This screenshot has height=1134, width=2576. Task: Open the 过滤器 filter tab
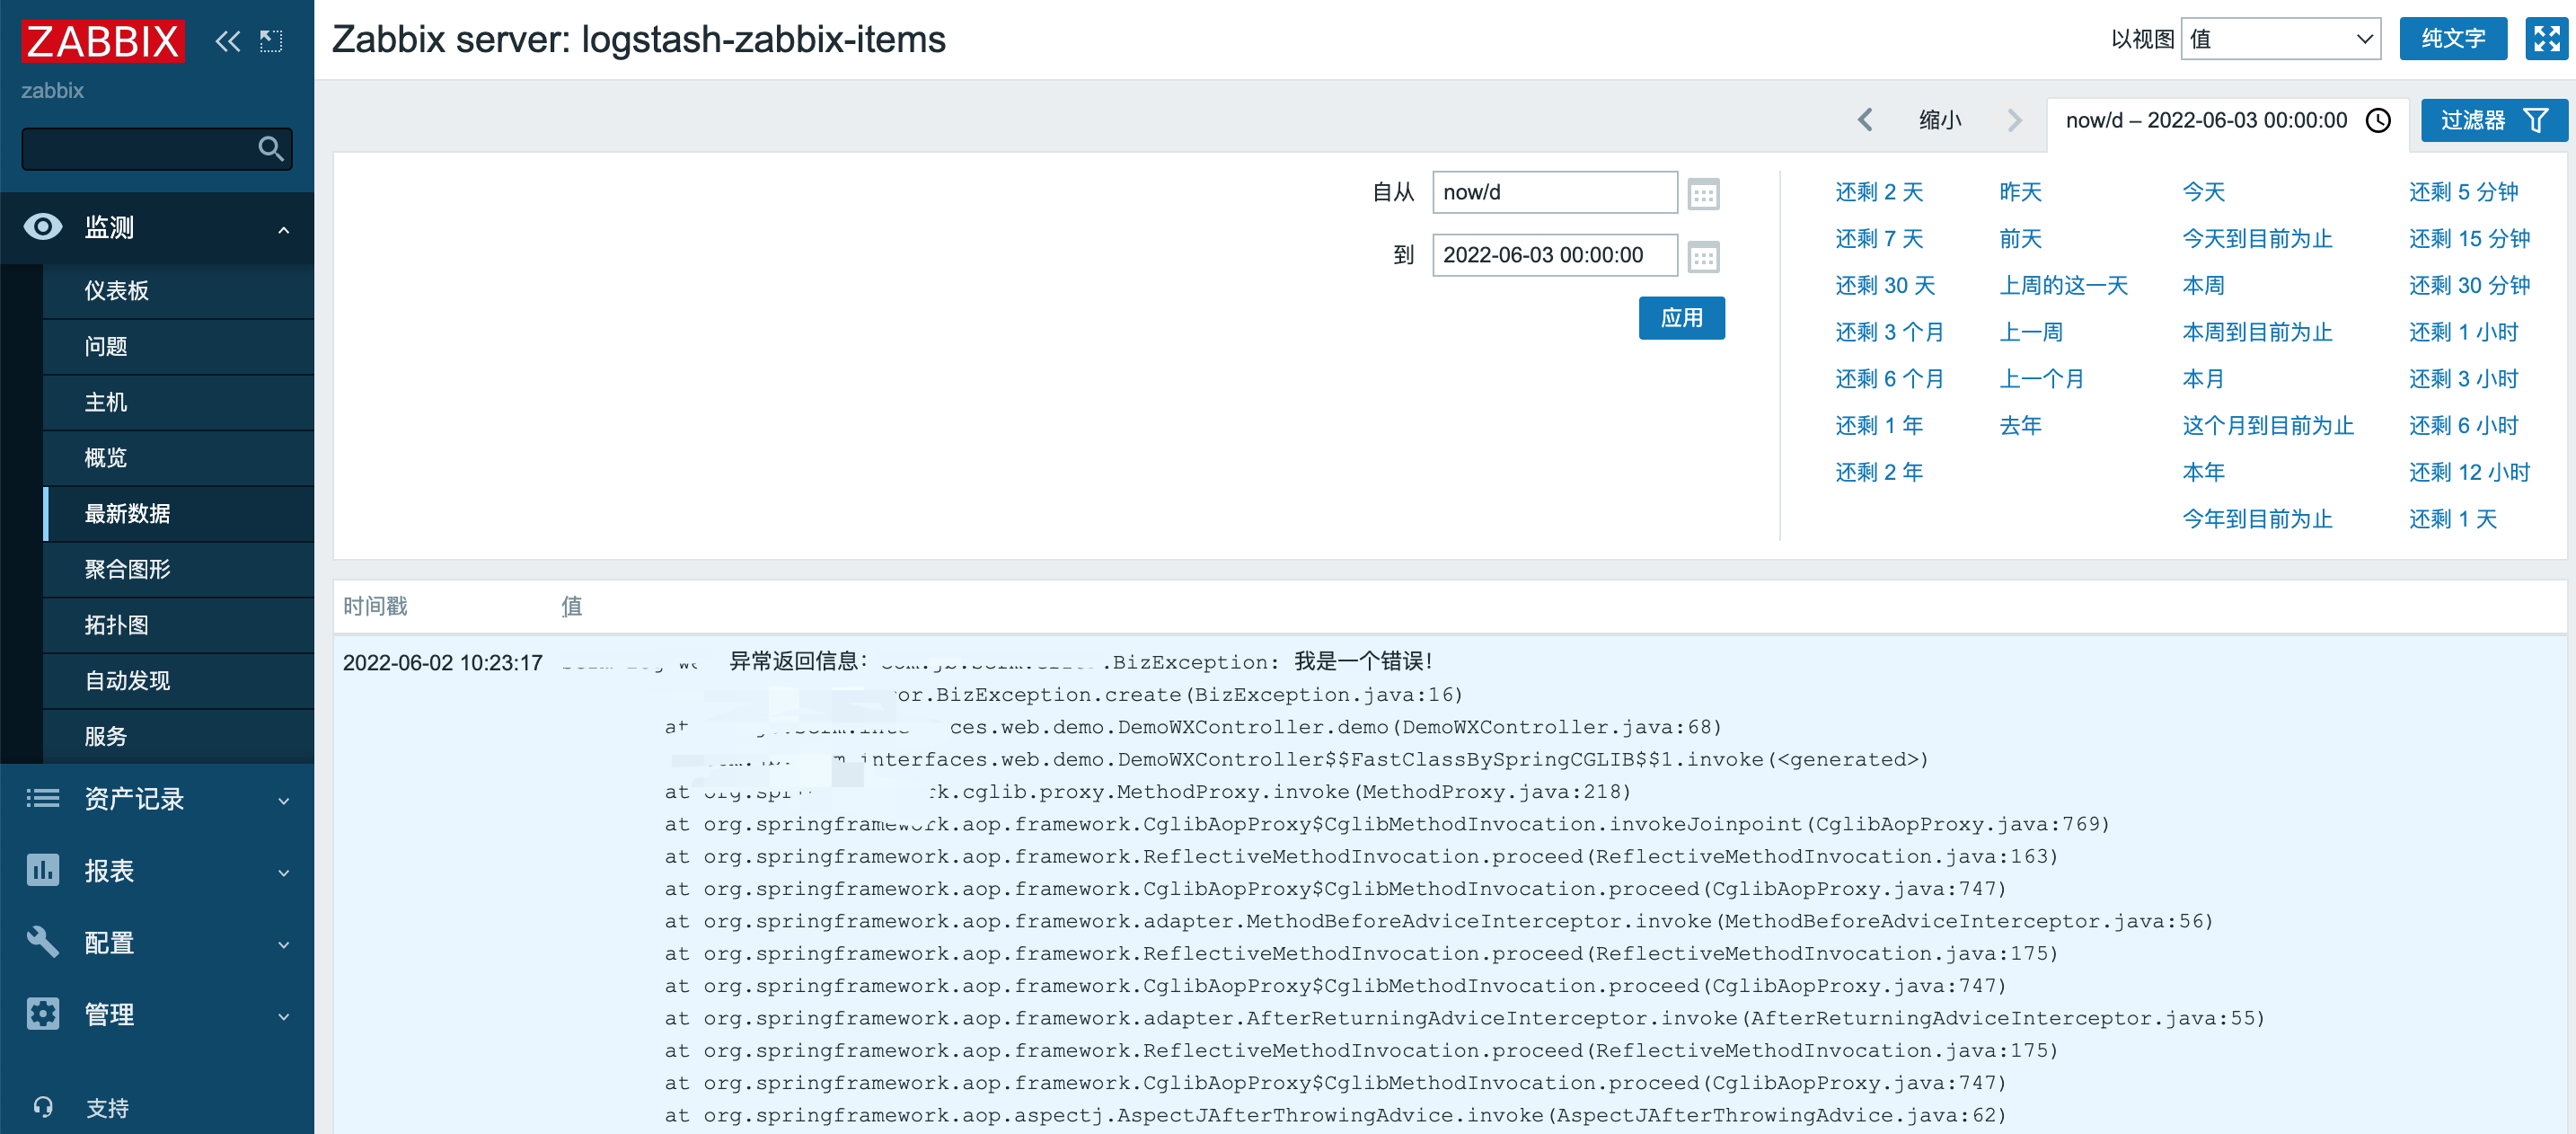point(2493,120)
